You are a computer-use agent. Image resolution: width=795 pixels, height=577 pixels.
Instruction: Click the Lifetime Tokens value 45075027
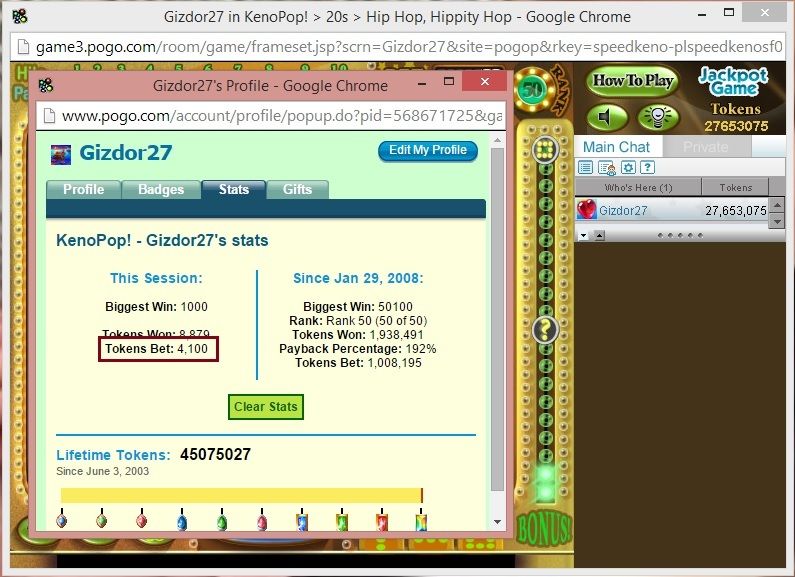point(215,454)
